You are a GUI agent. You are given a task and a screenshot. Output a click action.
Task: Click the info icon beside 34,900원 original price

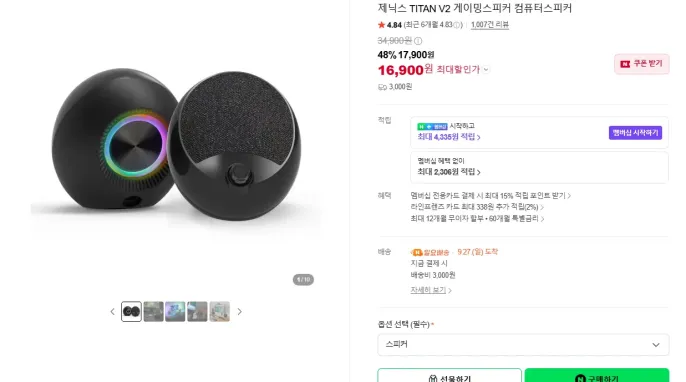(418, 41)
